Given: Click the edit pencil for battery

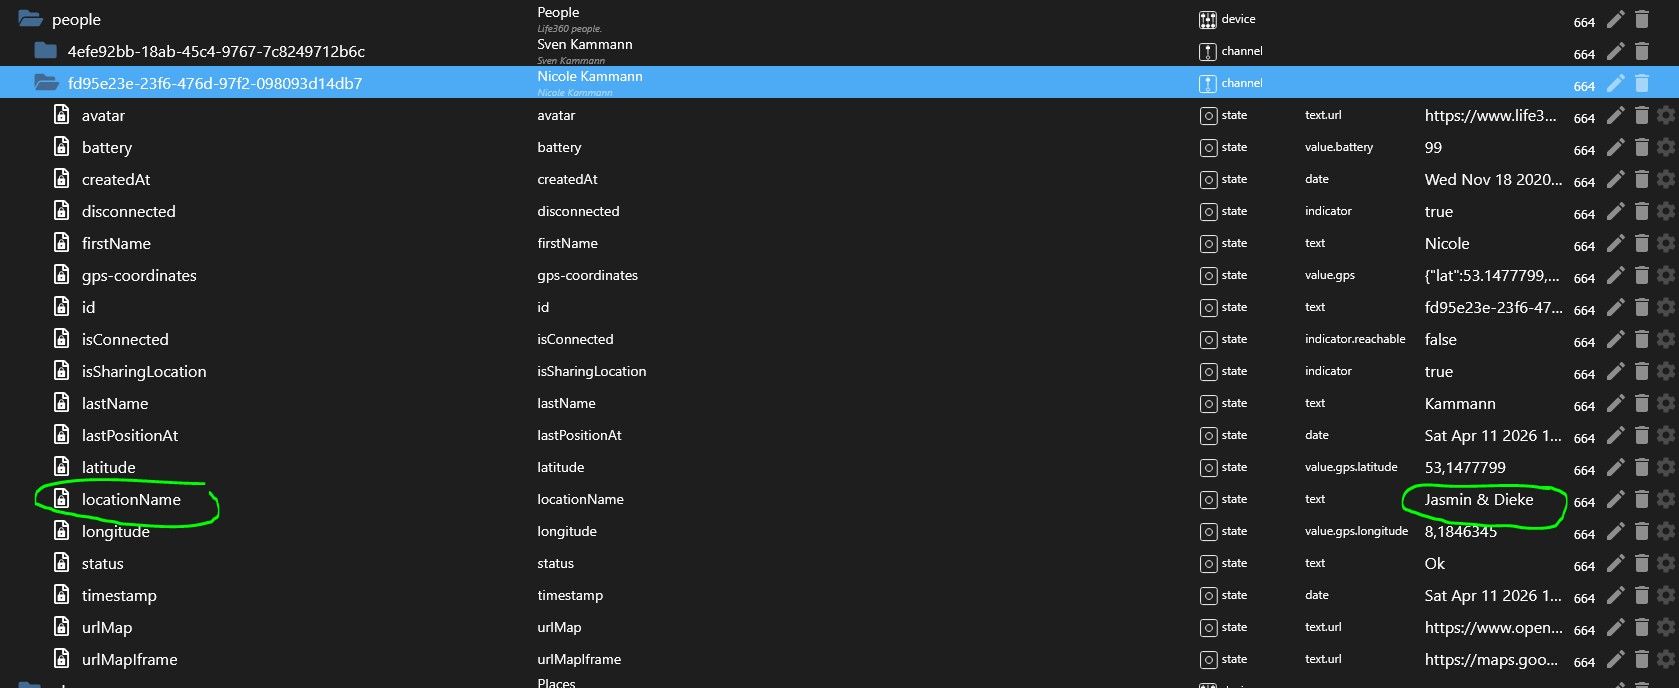Looking at the screenshot, I should 1615,148.
